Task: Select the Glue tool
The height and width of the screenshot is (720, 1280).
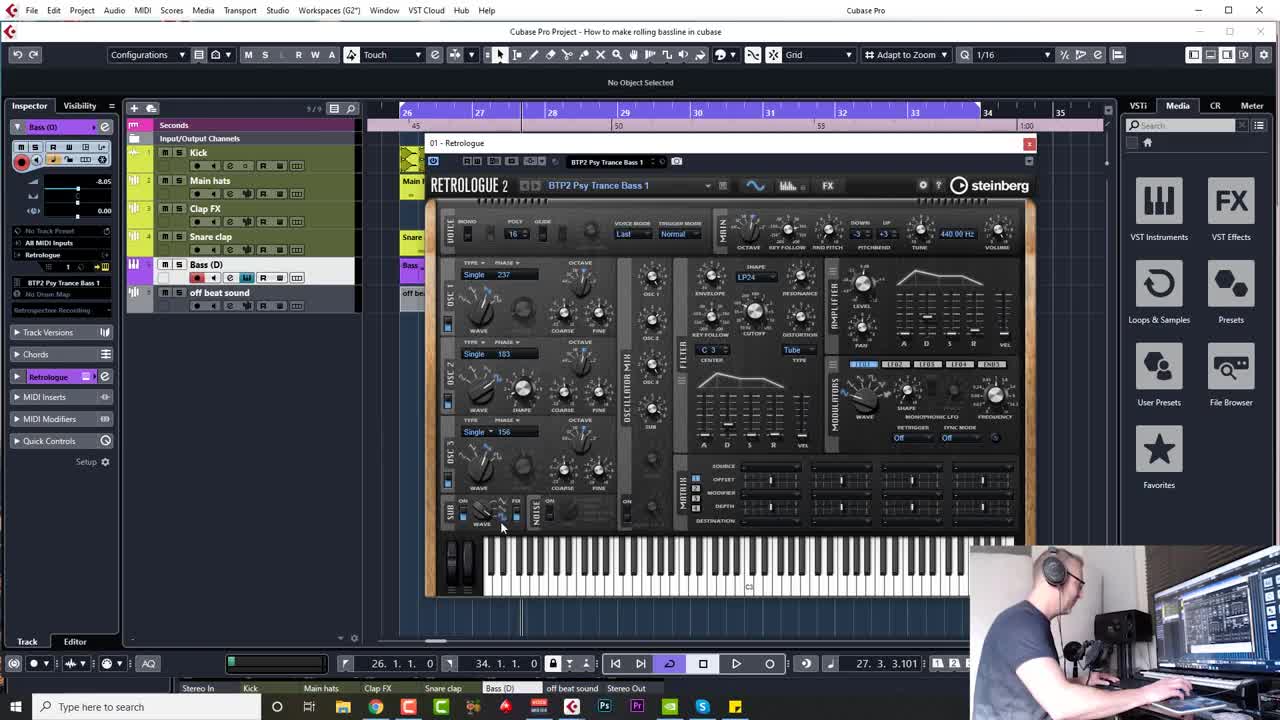Action: pyautogui.click(x=583, y=55)
